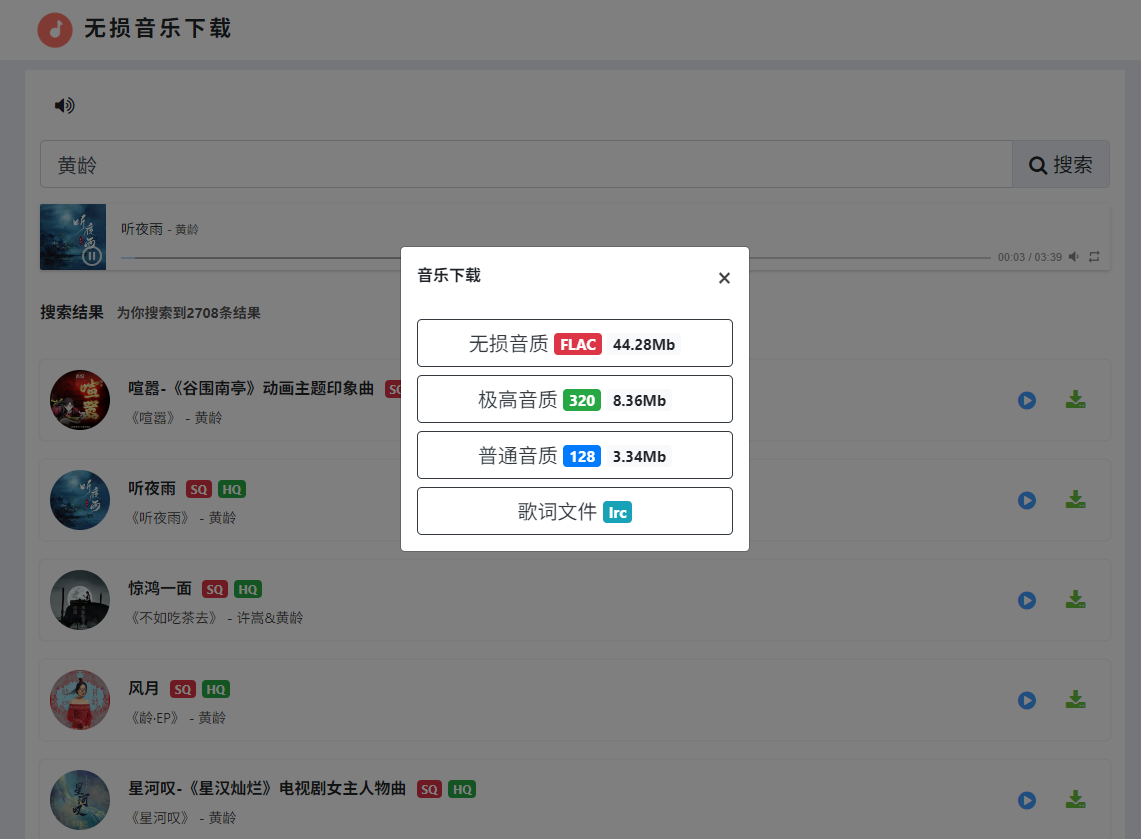Play the song 惊鸿一面
The height and width of the screenshot is (839, 1141).
[1026, 600]
